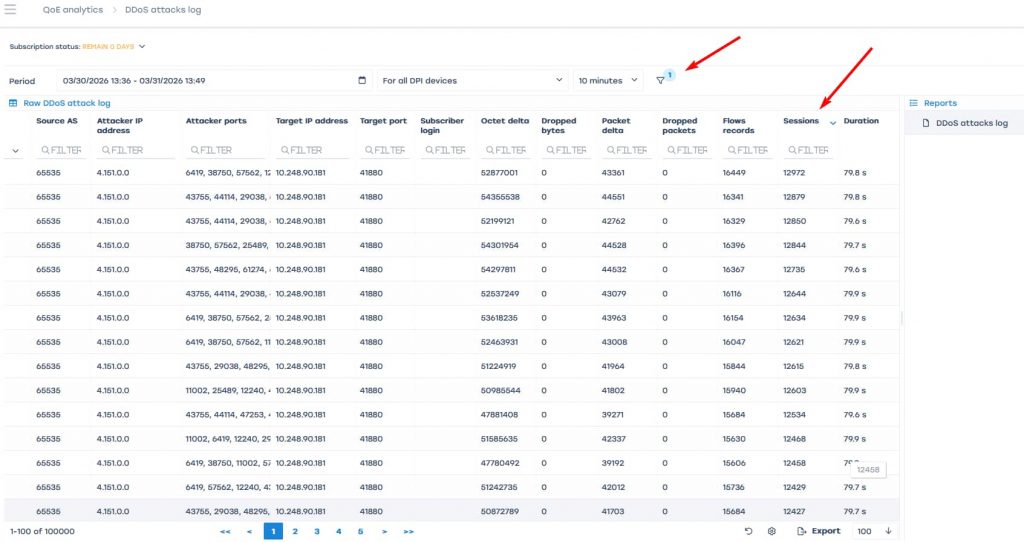Click the 1-100 of 100000 record count
This screenshot has height=542, width=1024.
point(42,532)
